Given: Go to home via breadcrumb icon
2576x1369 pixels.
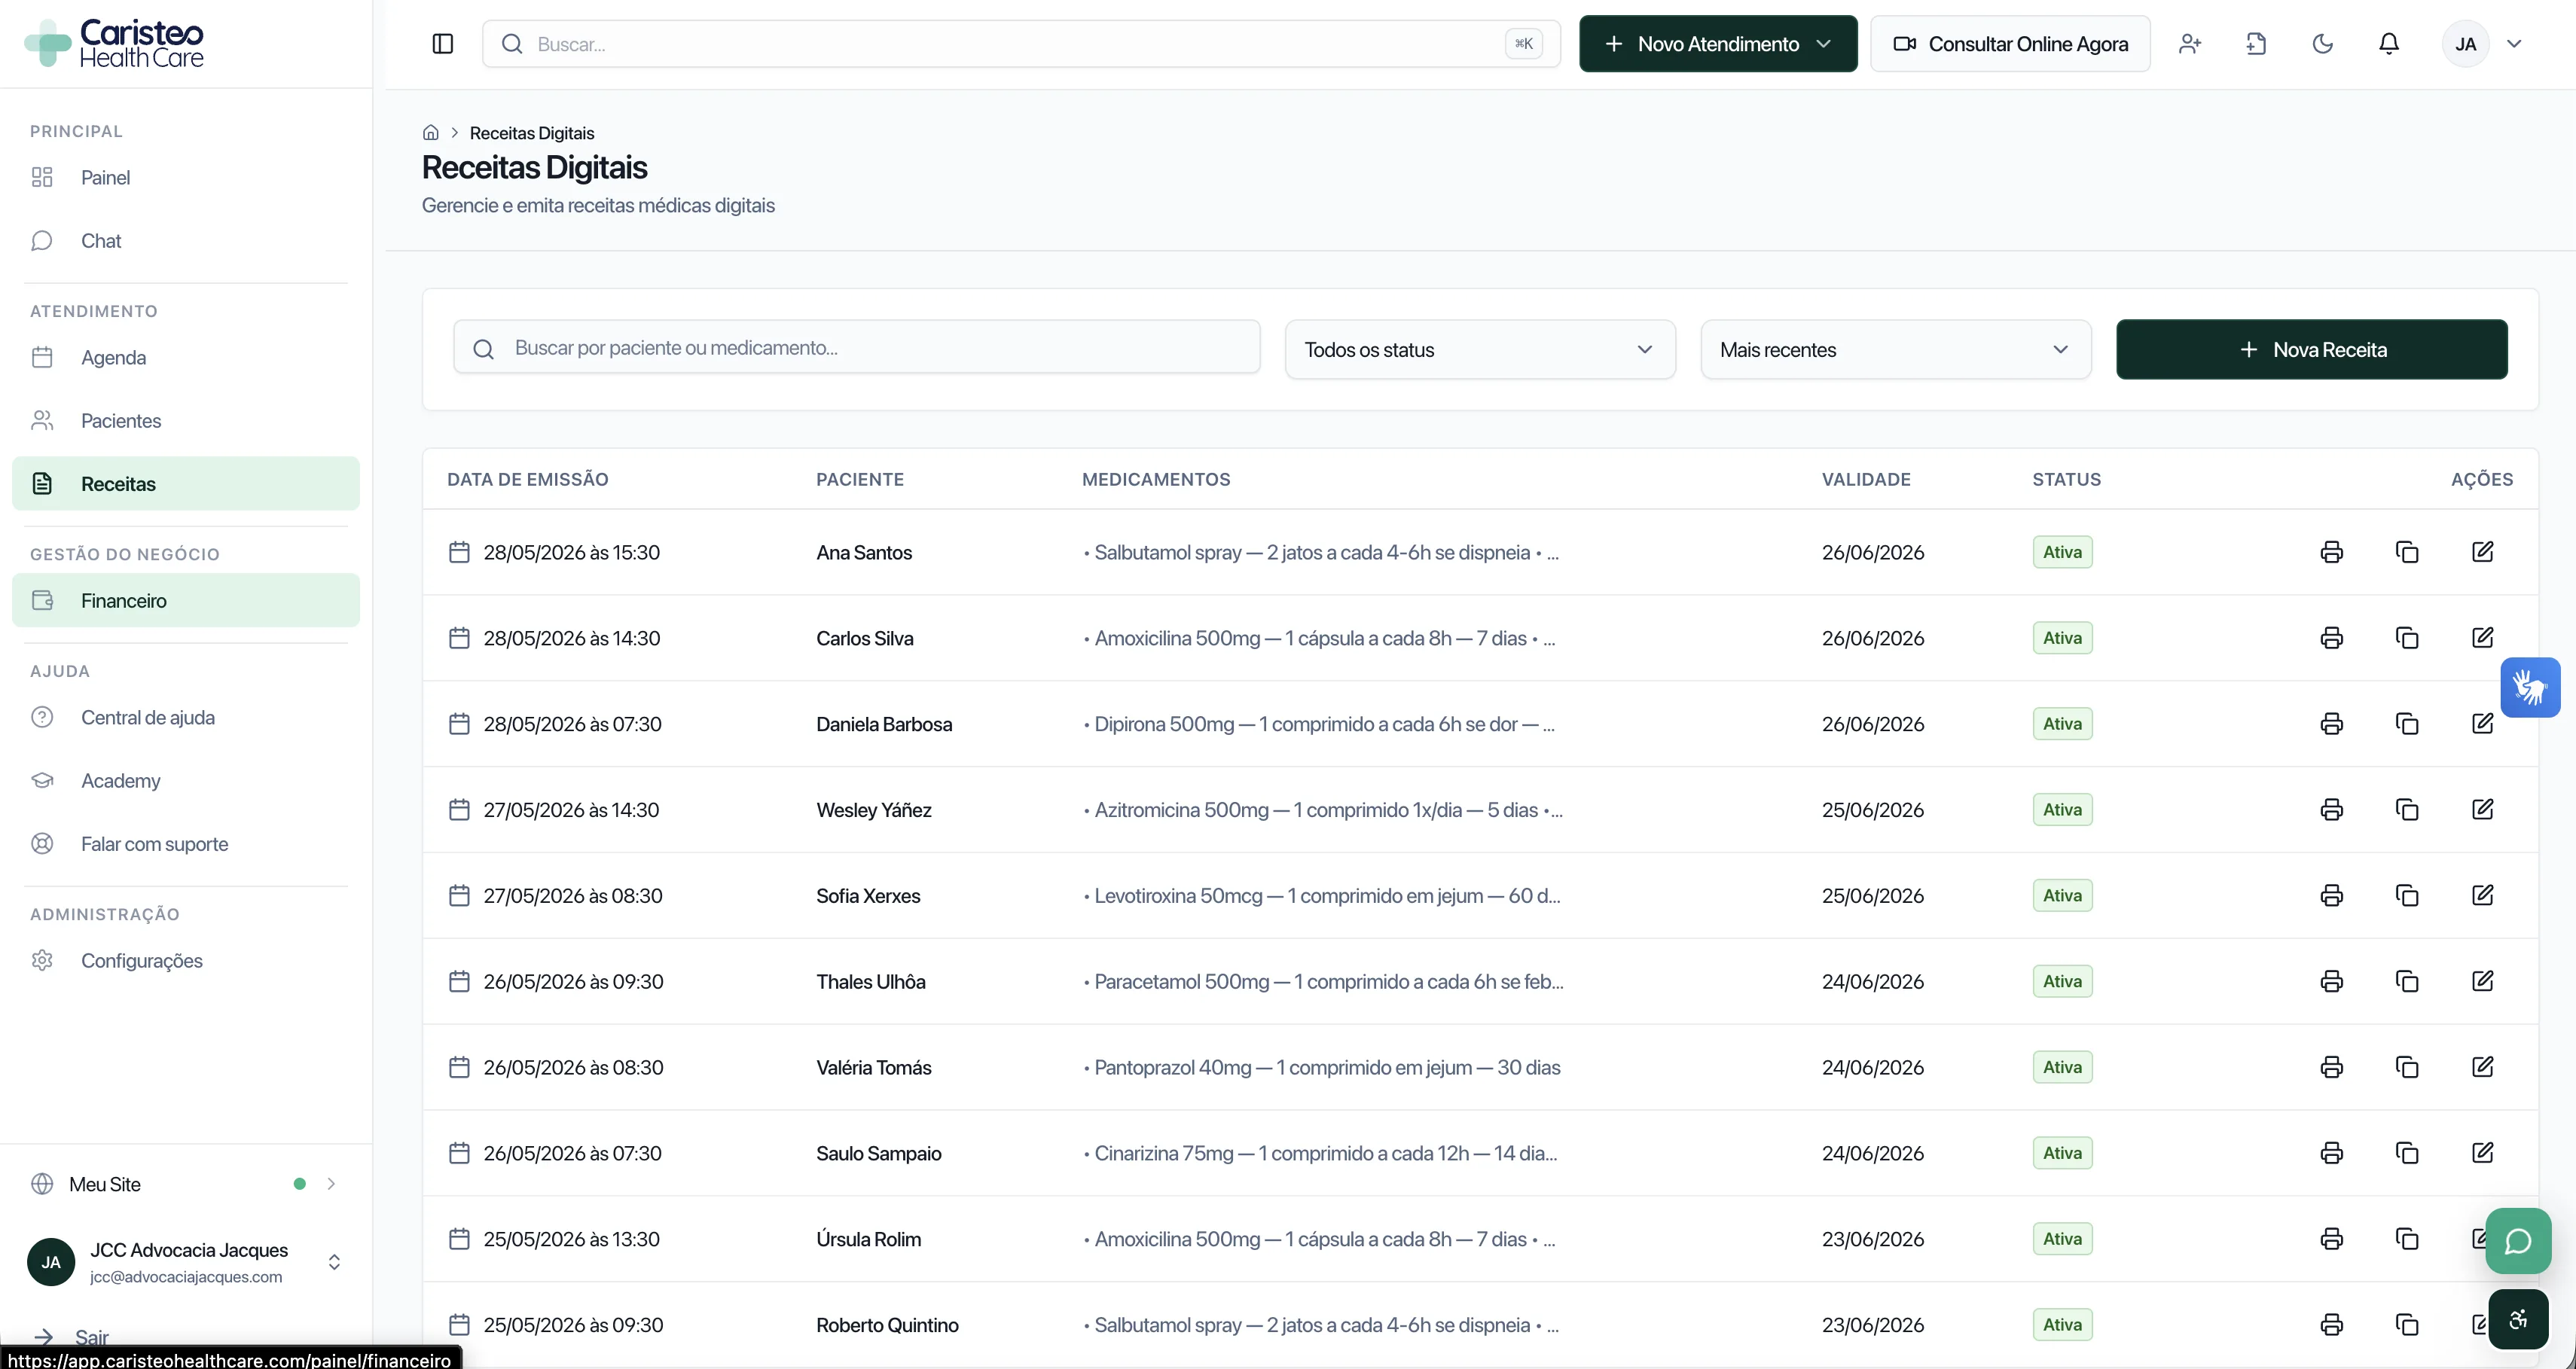Looking at the screenshot, I should 431,133.
